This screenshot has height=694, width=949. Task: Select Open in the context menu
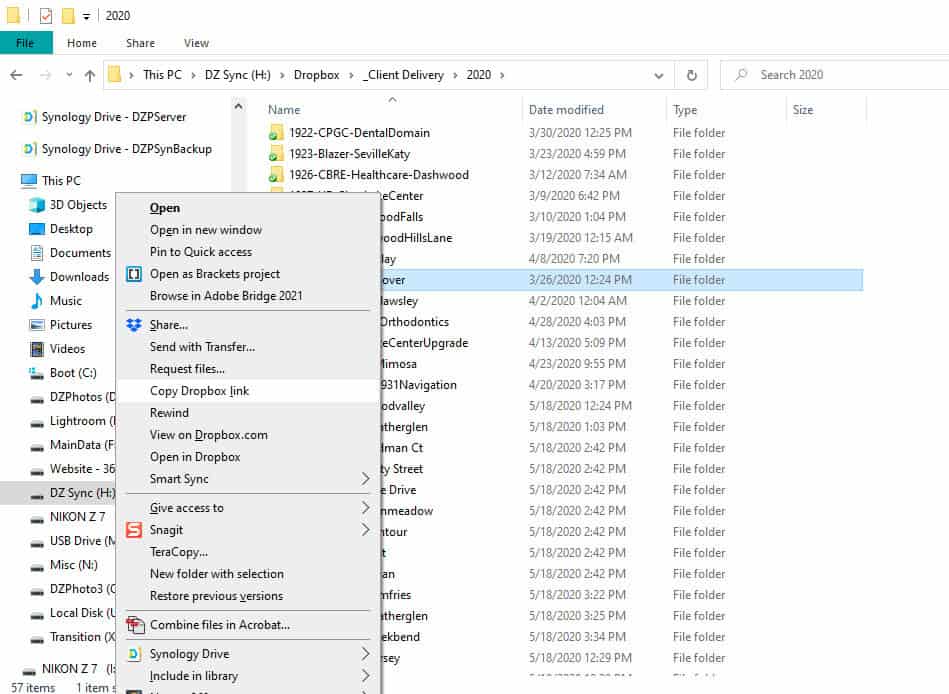tap(165, 208)
